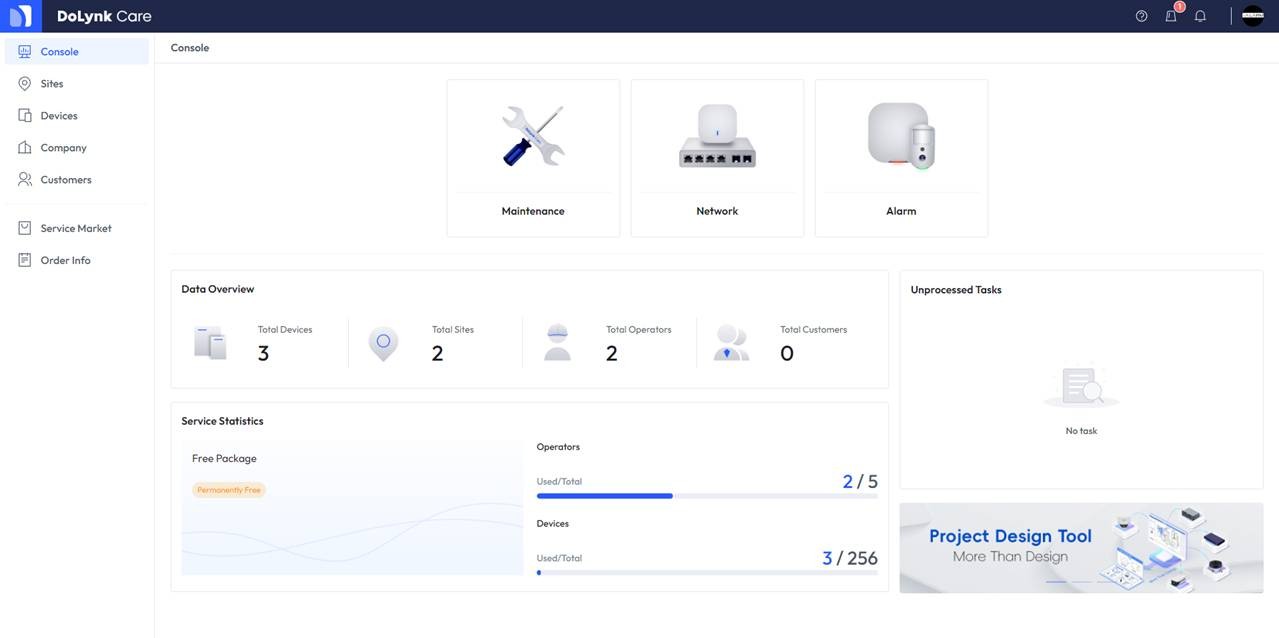Select Console in the sidebar
1279x638 pixels.
(59, 52)
